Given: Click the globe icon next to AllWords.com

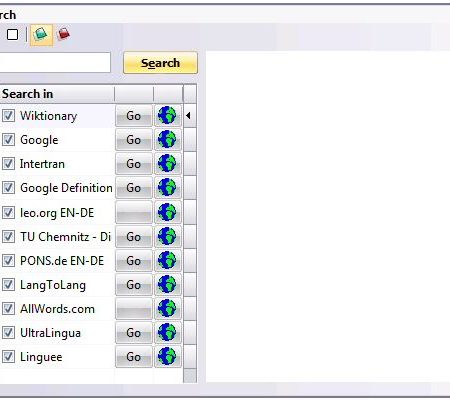Looking at the screenshot, I should (167, 309).
